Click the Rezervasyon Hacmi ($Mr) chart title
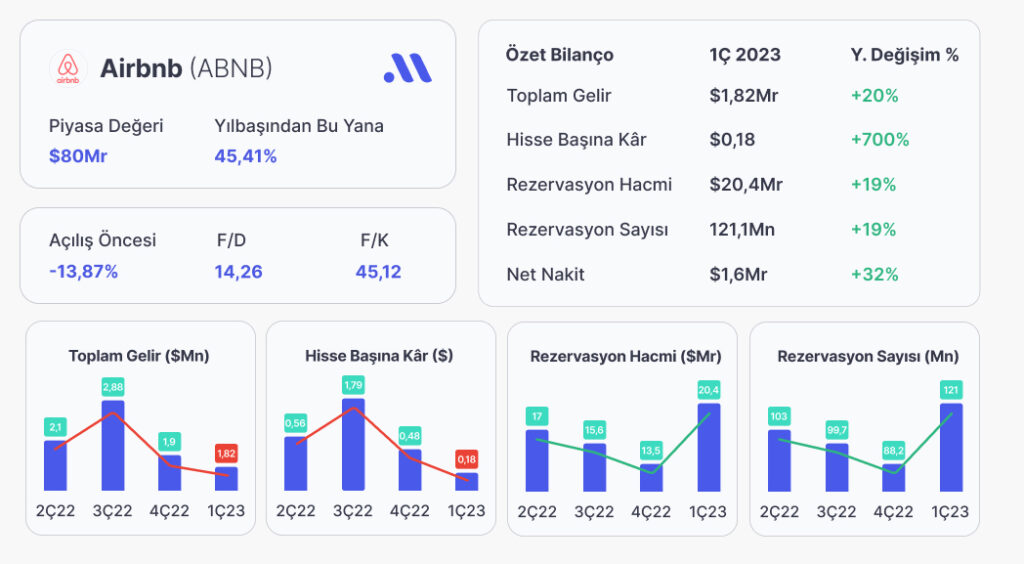The height and width of the screenshot is (564, 1024). tap(626, 356)
